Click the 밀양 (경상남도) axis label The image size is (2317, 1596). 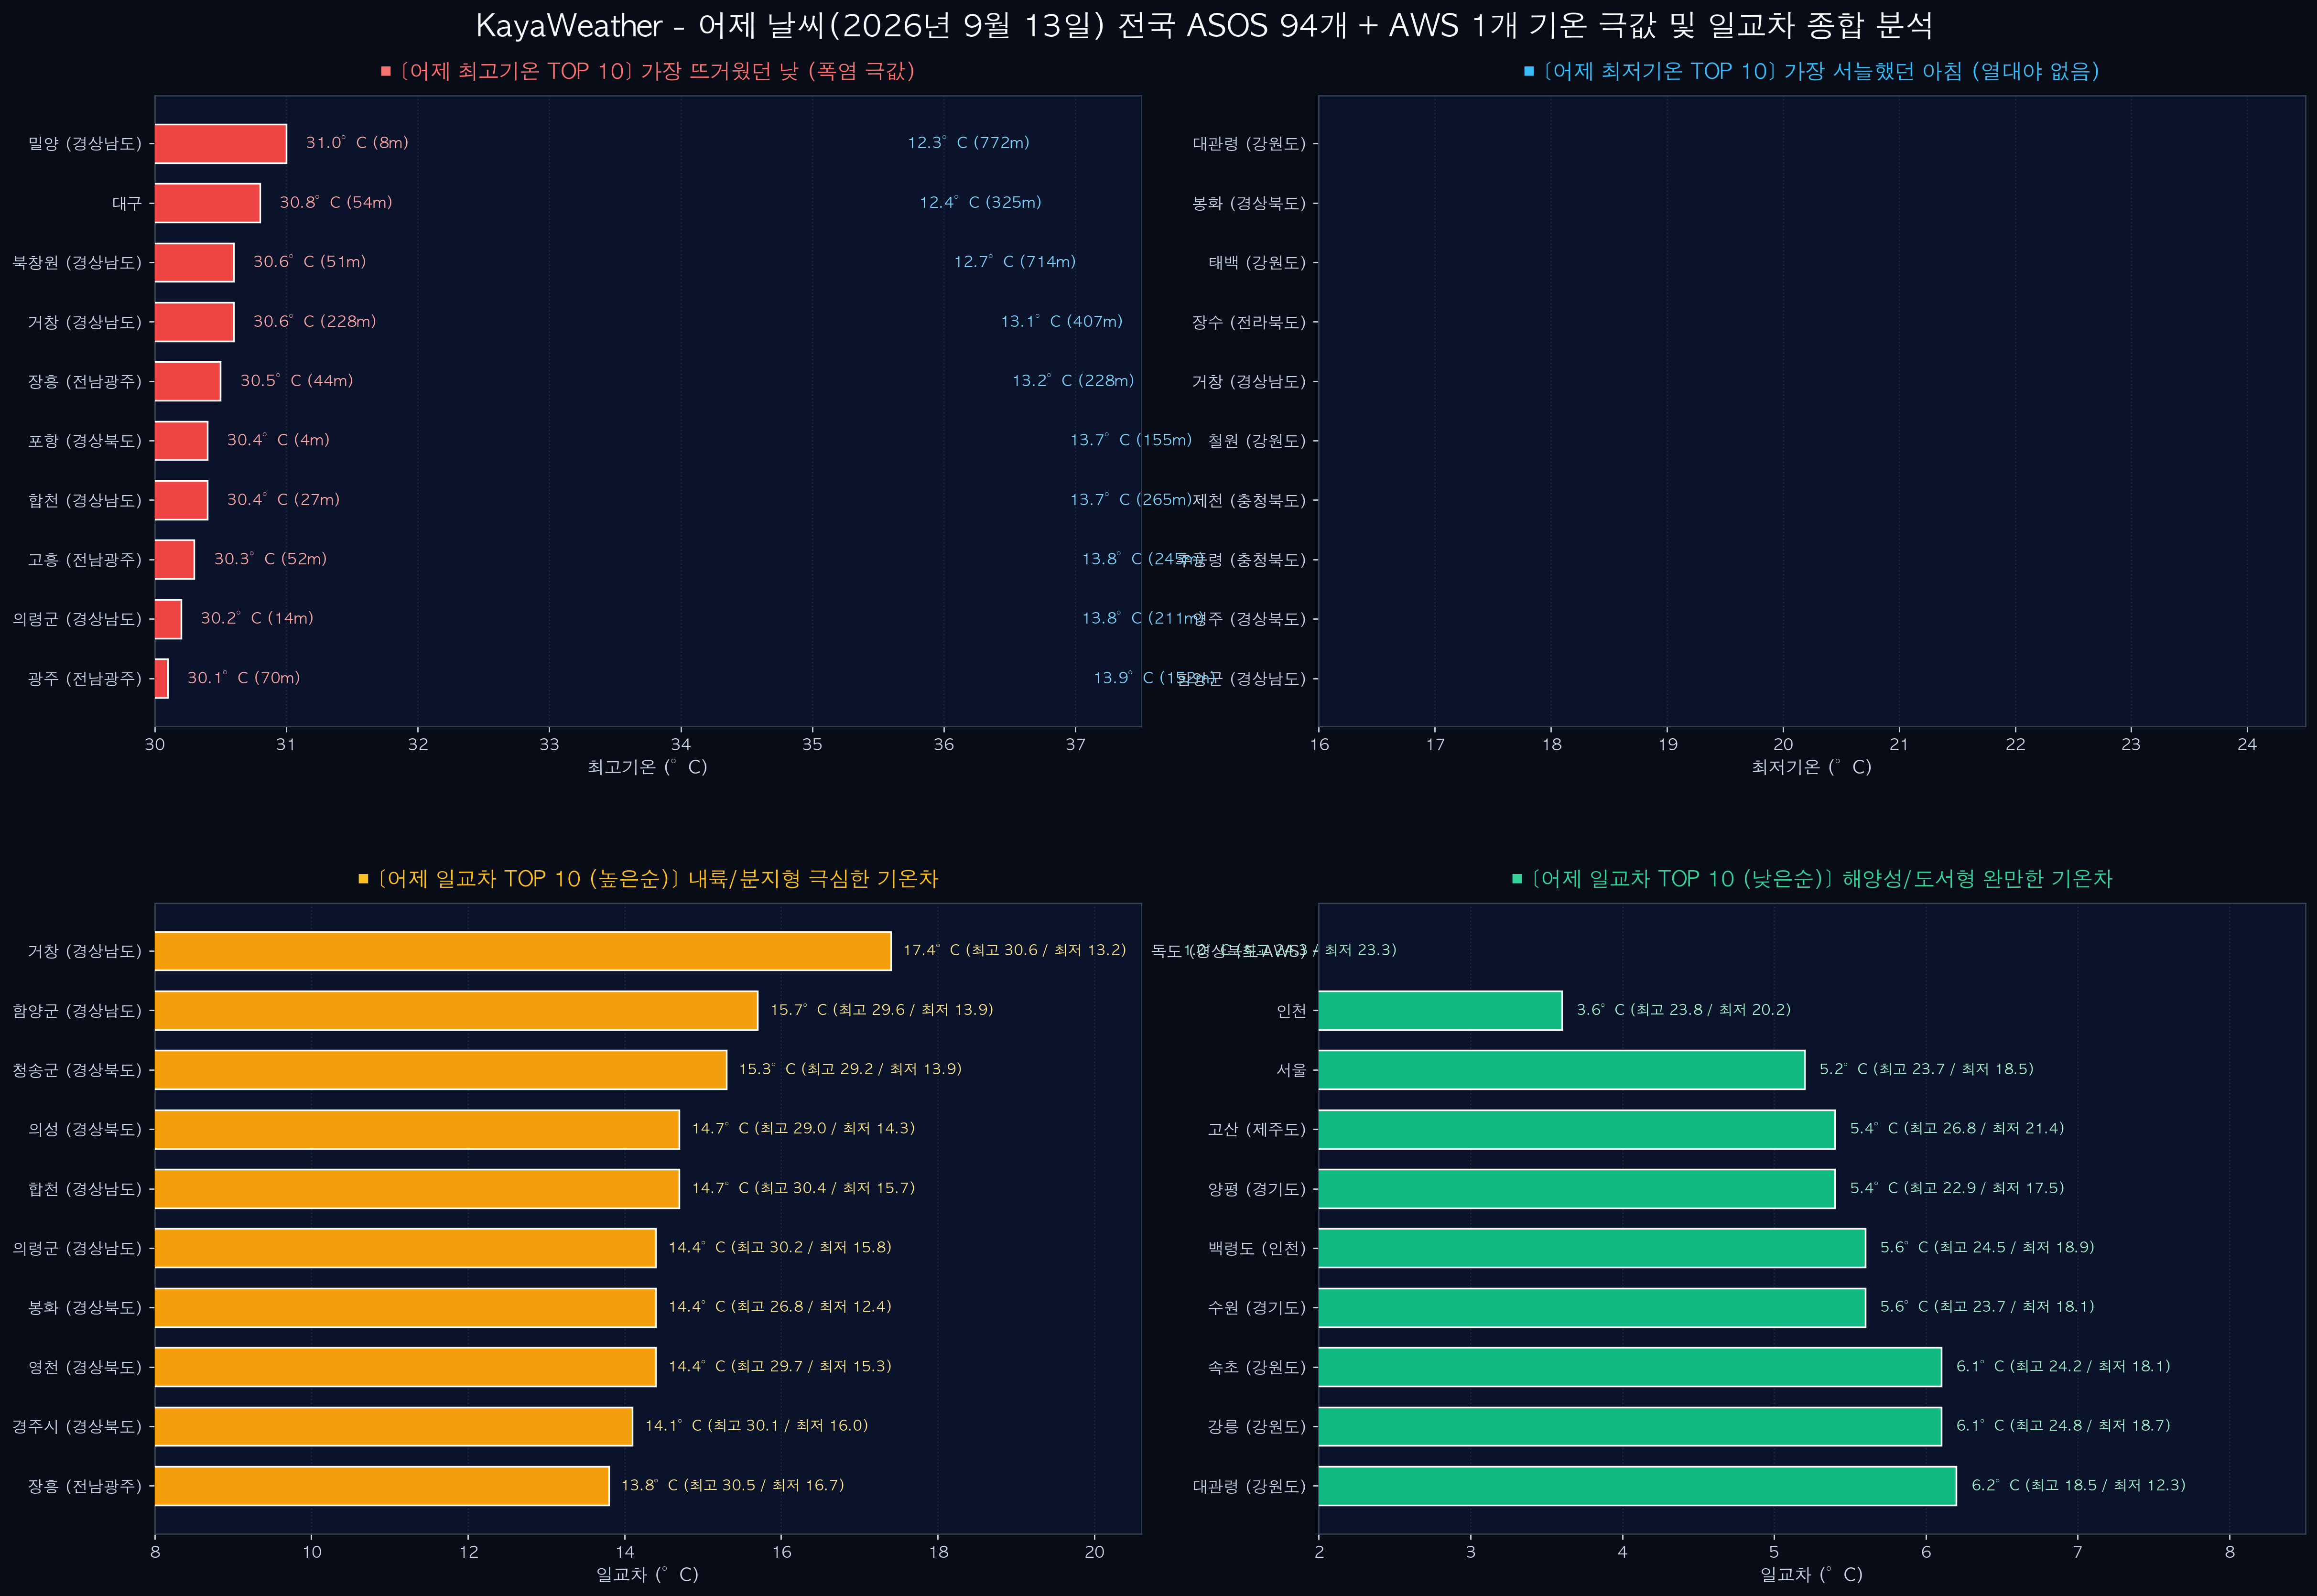pos(85,144)
